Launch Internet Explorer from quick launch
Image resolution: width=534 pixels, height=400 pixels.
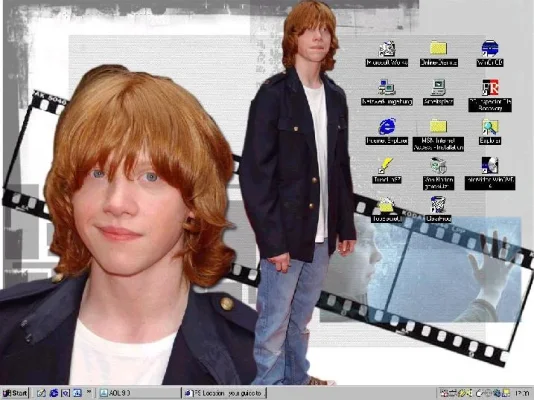pyautogui.click(x=54, y=393)
